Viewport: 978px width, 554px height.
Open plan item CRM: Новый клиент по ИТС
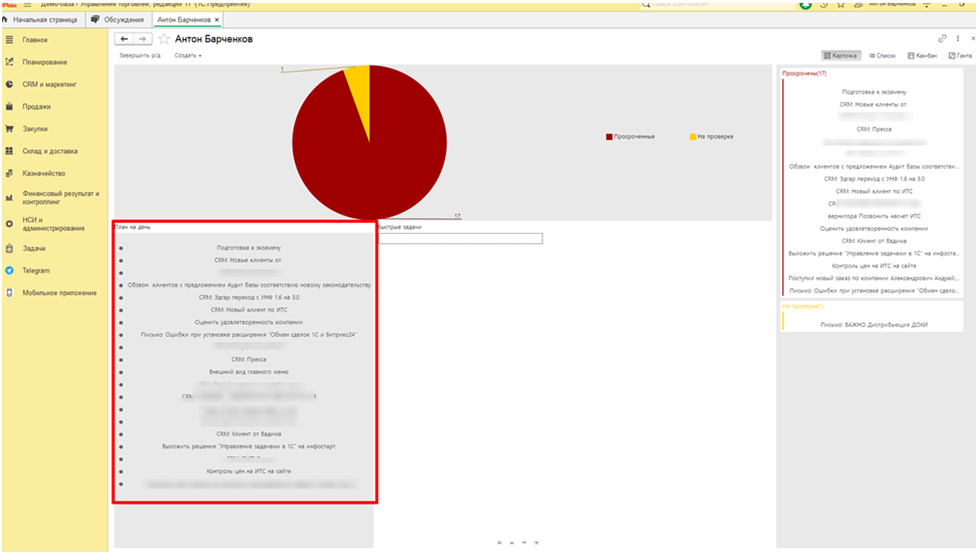click(249, 310)
